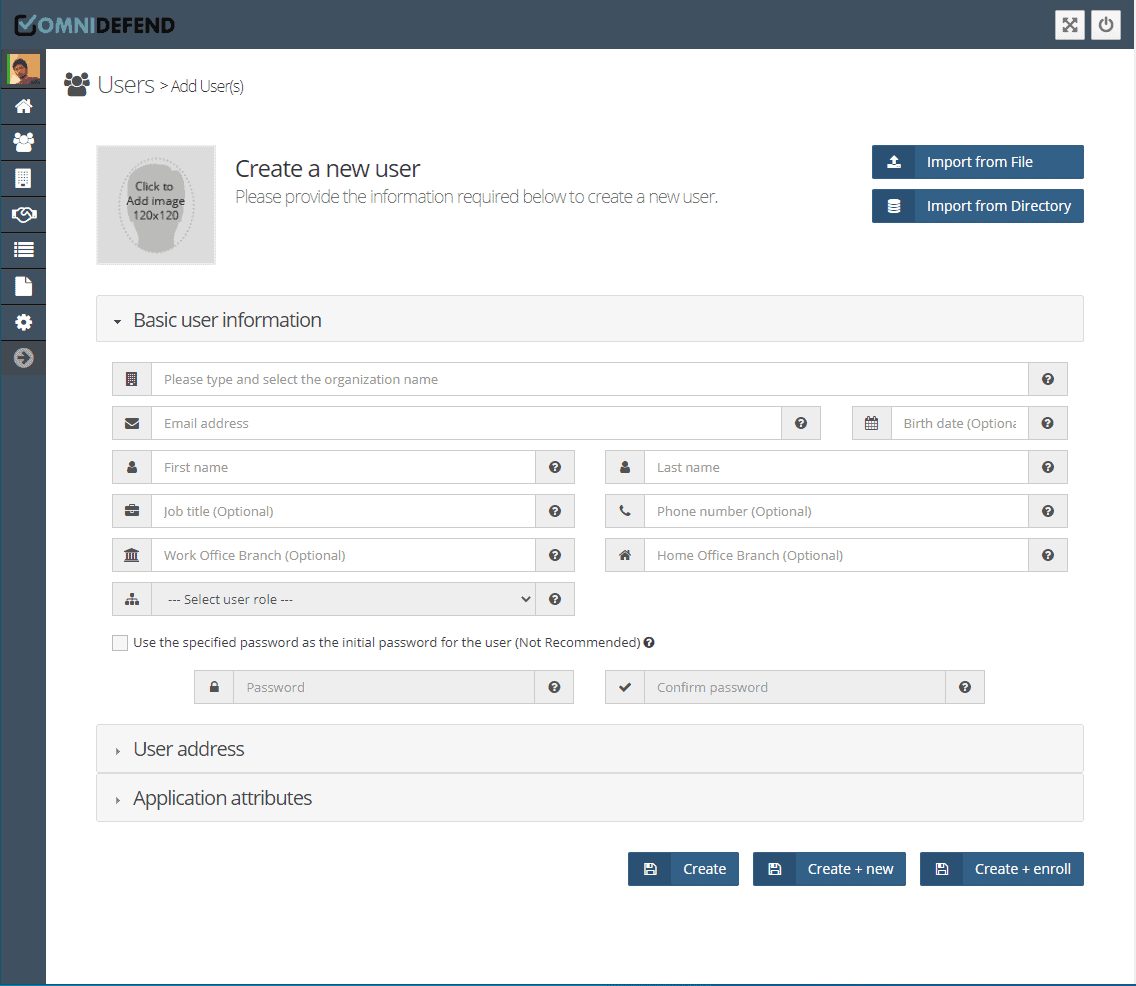Image resolution: width=1136 pixels, height=986 pixels.
Task: Focus the Home Office Branch input field
Action: [836, 555]
